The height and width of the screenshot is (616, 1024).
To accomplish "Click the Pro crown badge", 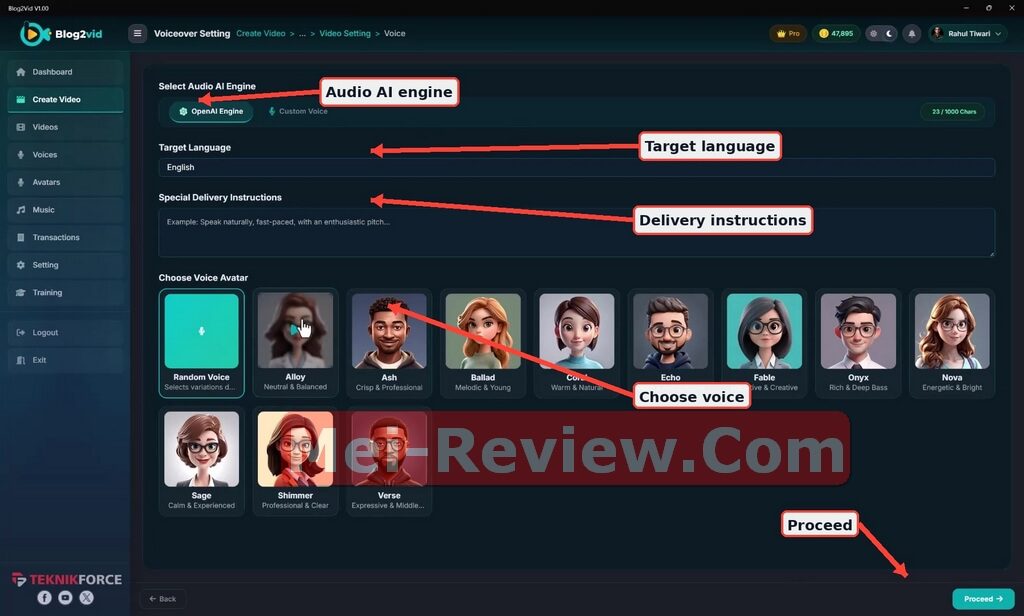I will [788, 33].
